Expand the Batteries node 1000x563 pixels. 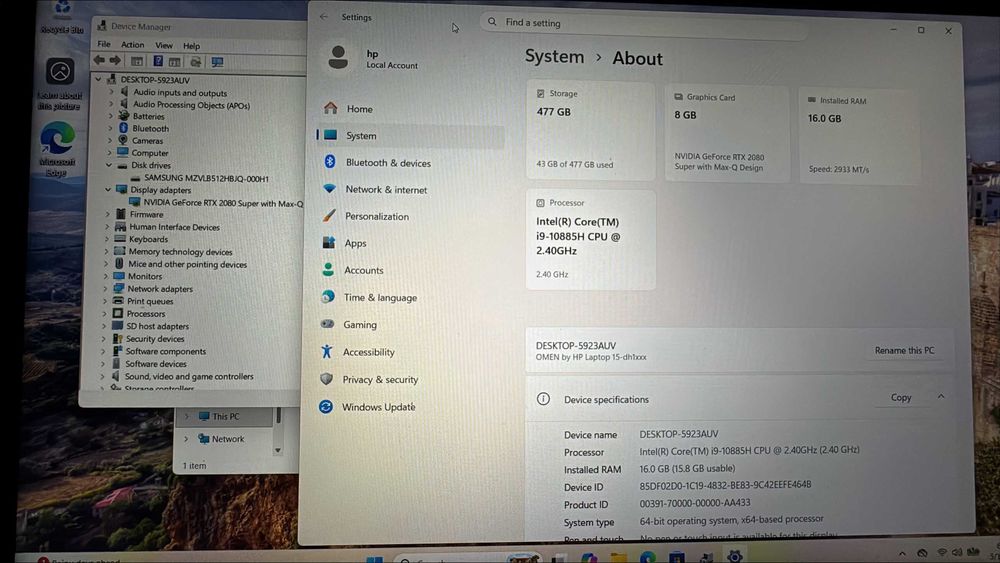[x=110, y=116]
